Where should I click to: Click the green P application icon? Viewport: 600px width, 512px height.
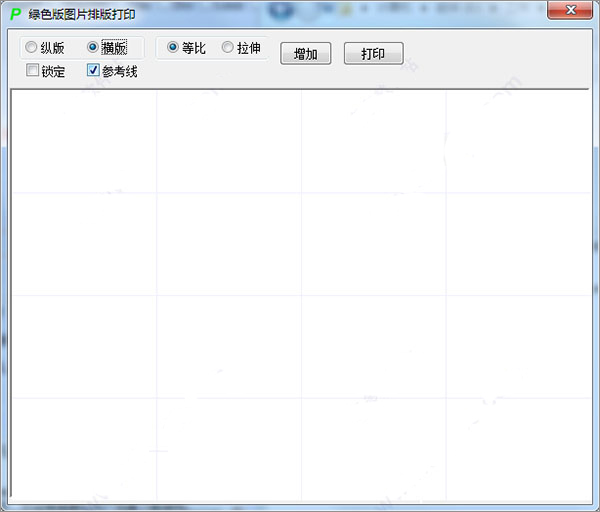tap(15, 15)
